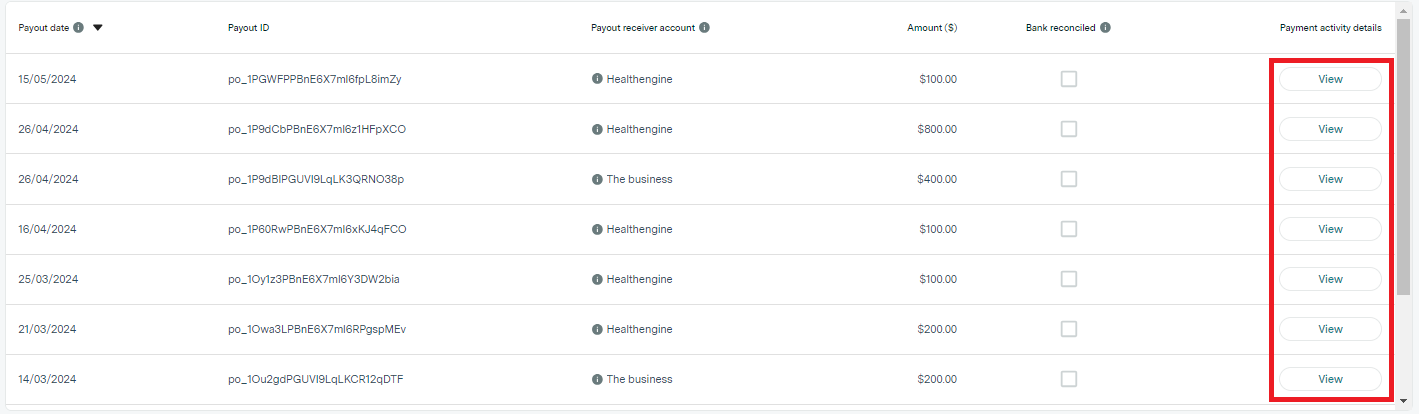
Task: Click info icon beside The business in 14/03/2024 row
Action: (597, 379)
